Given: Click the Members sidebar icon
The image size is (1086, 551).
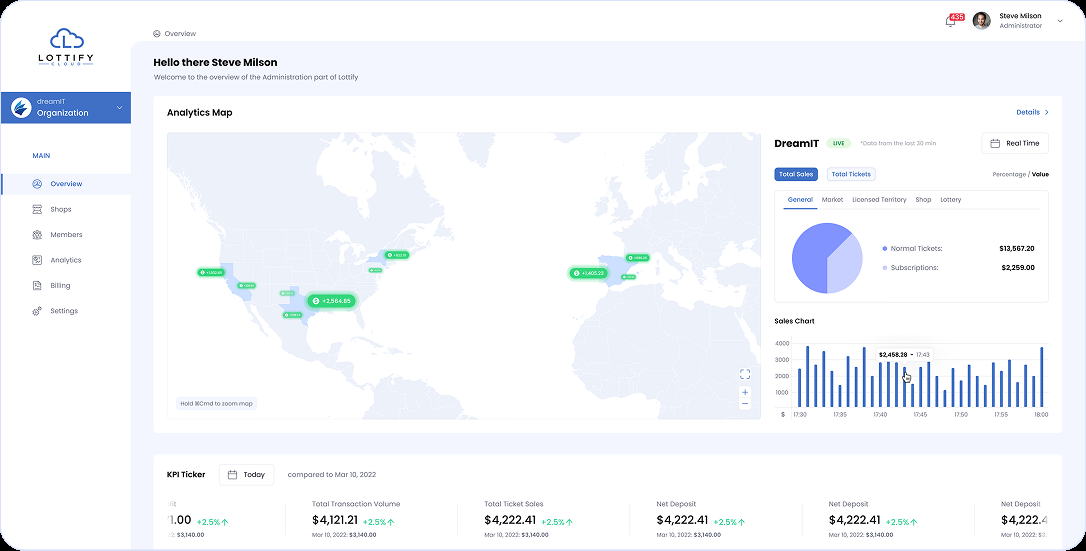Looking at the screenshot, I should (x=37, y=235).
